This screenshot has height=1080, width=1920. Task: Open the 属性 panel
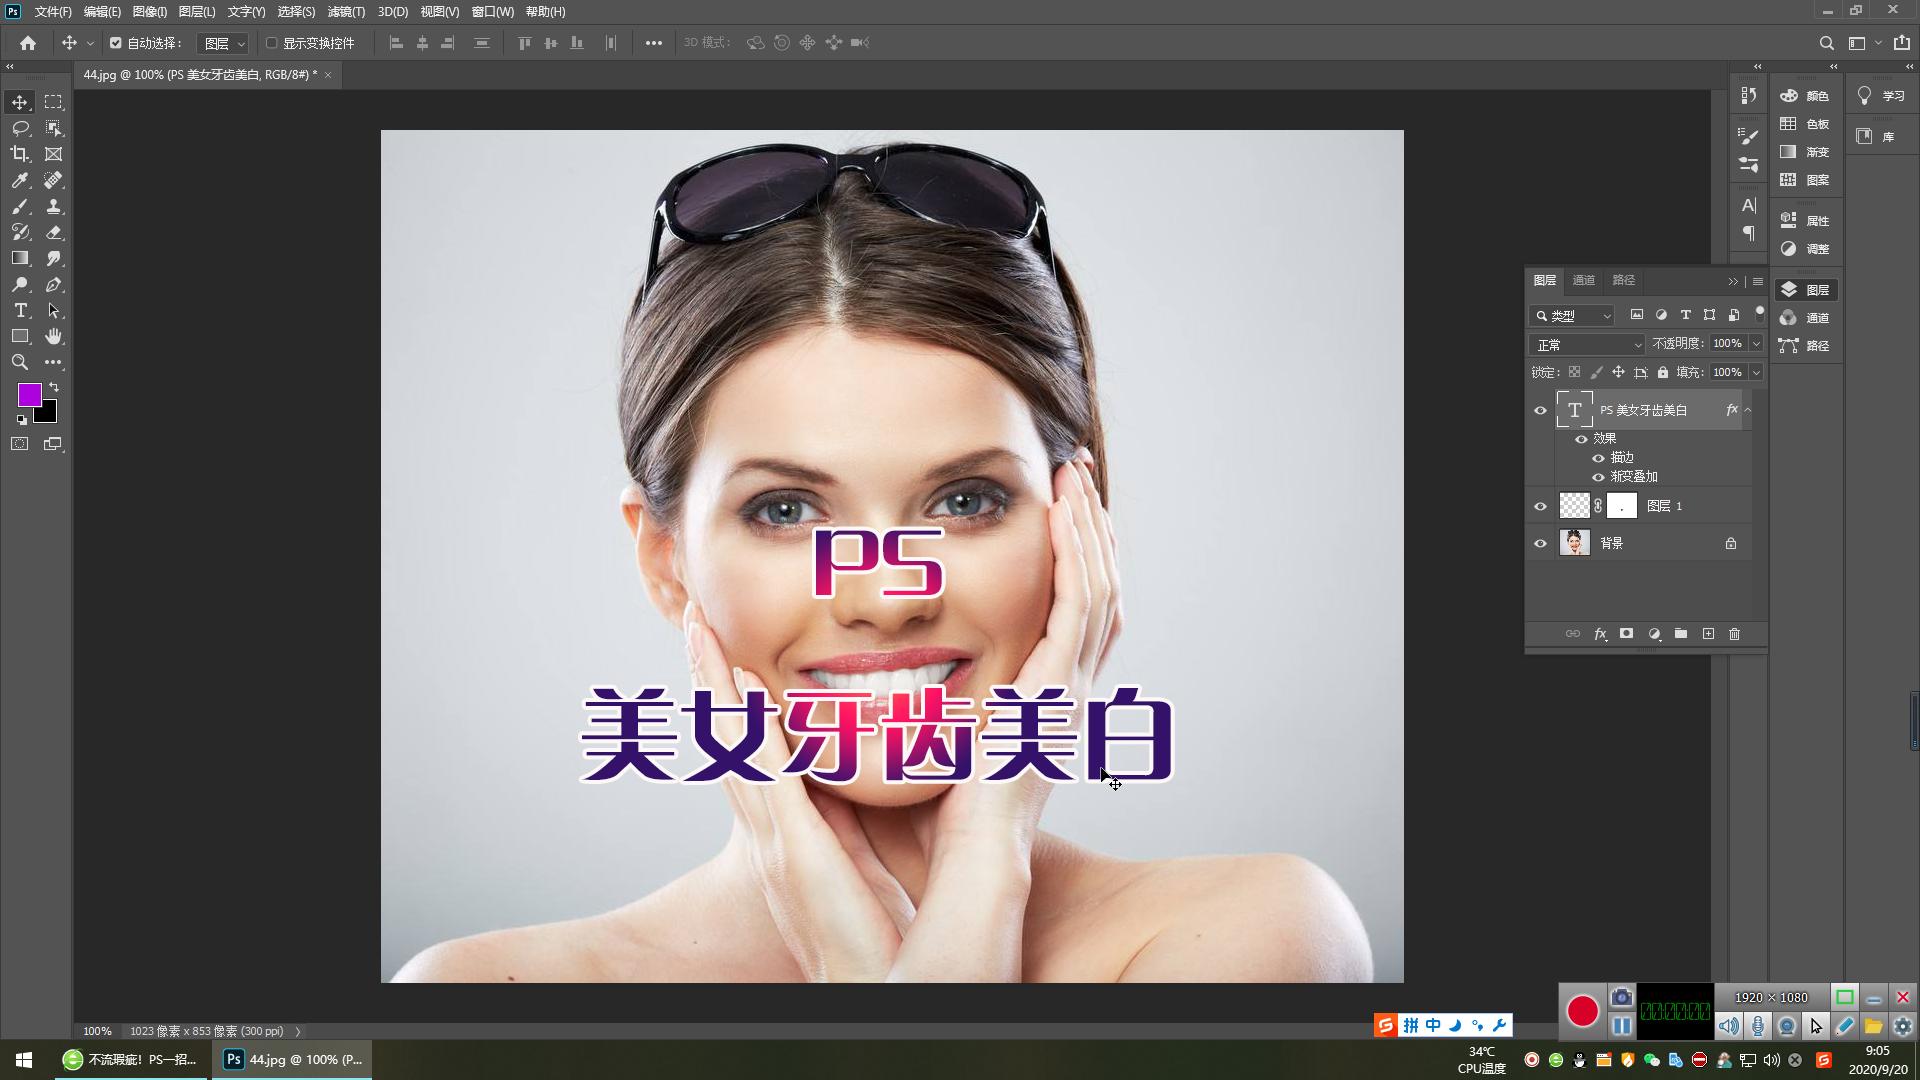[x=1806, y=219]
